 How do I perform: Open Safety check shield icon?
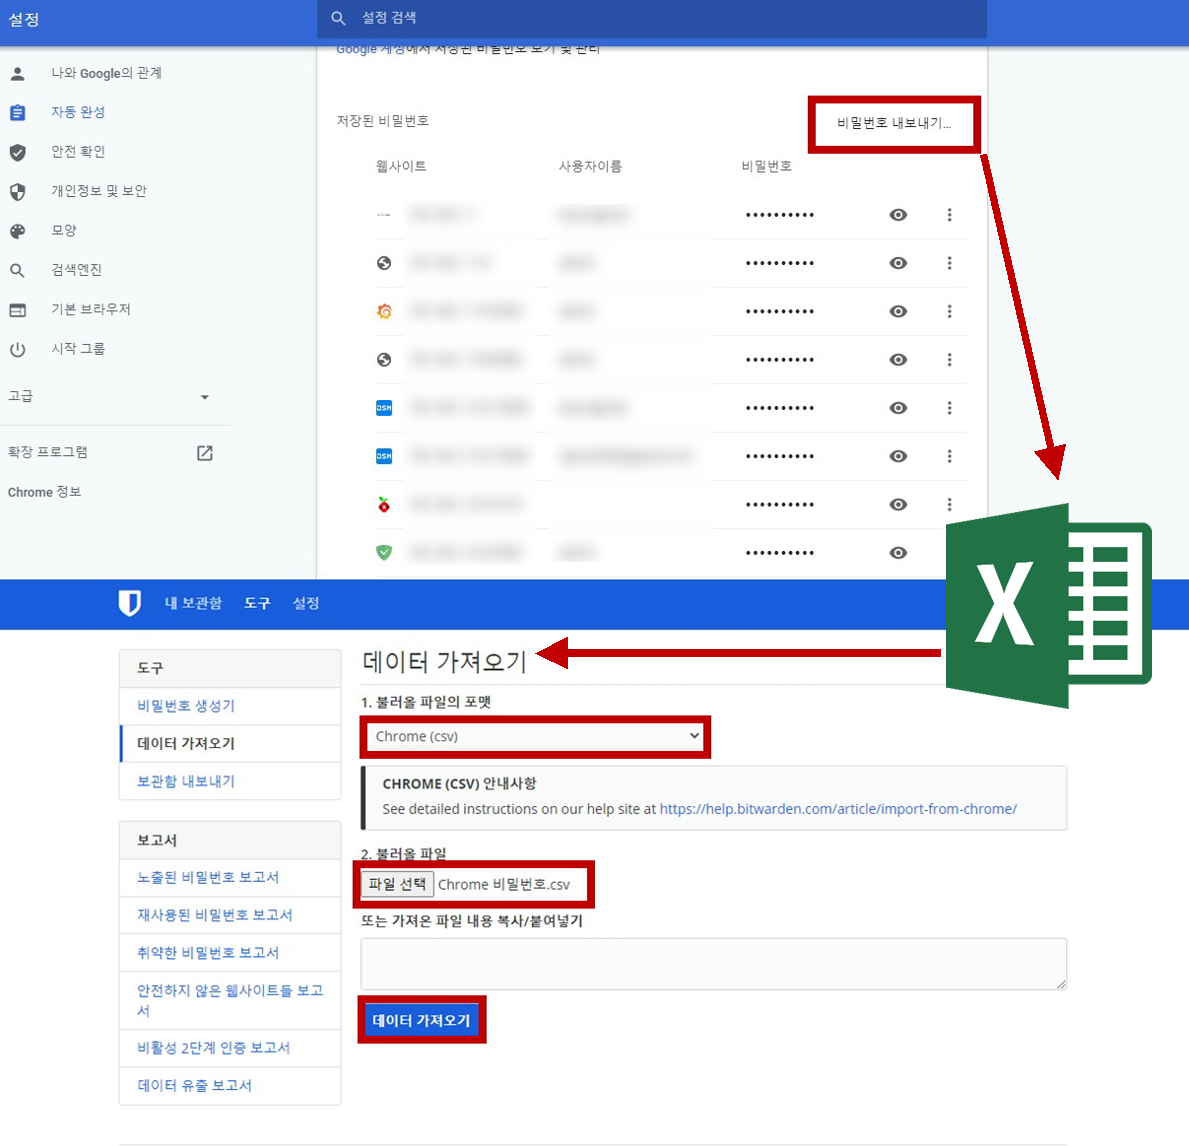pyautogui.click(x=17, y=152)
